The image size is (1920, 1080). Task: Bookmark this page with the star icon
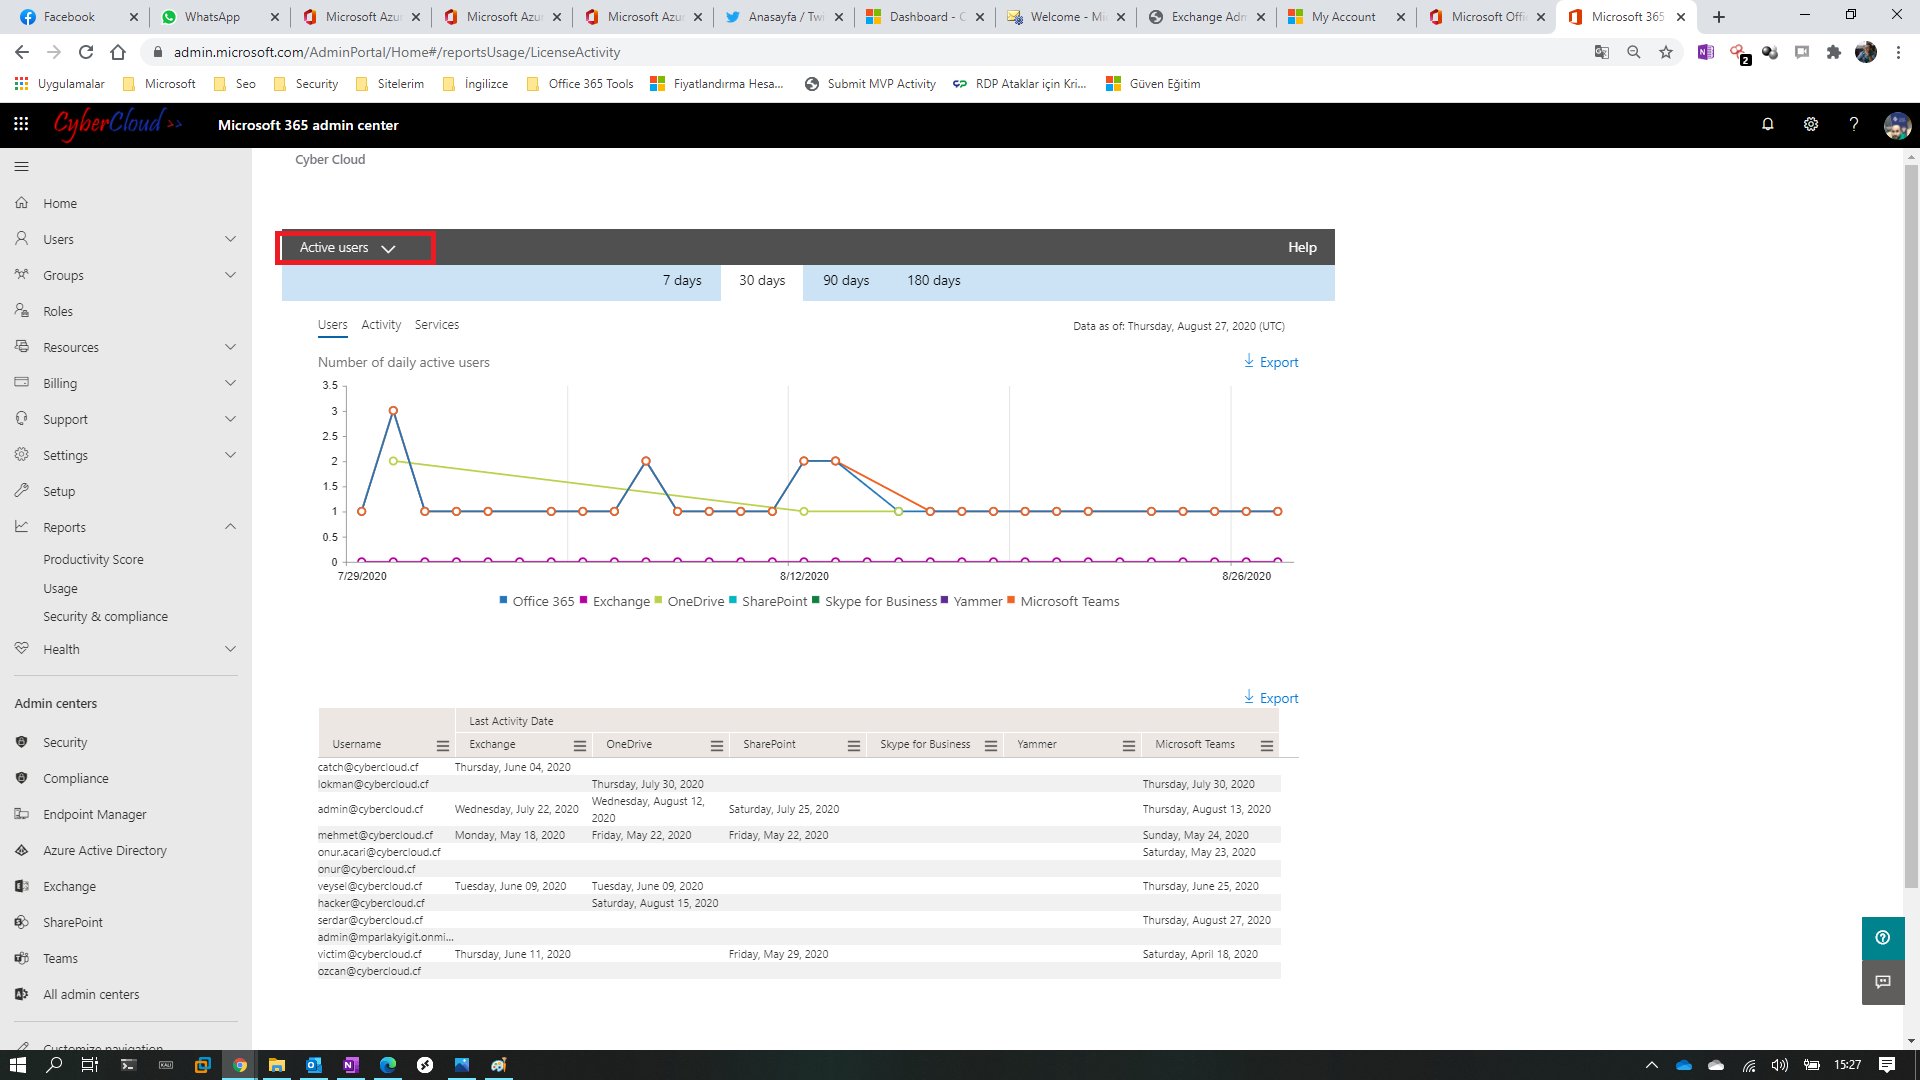[x=1665, y=52]
